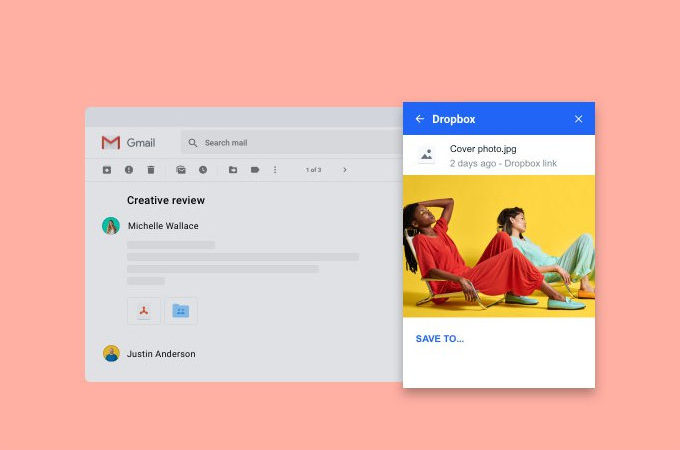Image resolution: width=680 pixels, height=450 pixels.
Task: Move email using the folder icon
Action: pyautogui.click(x=233, y=170)
